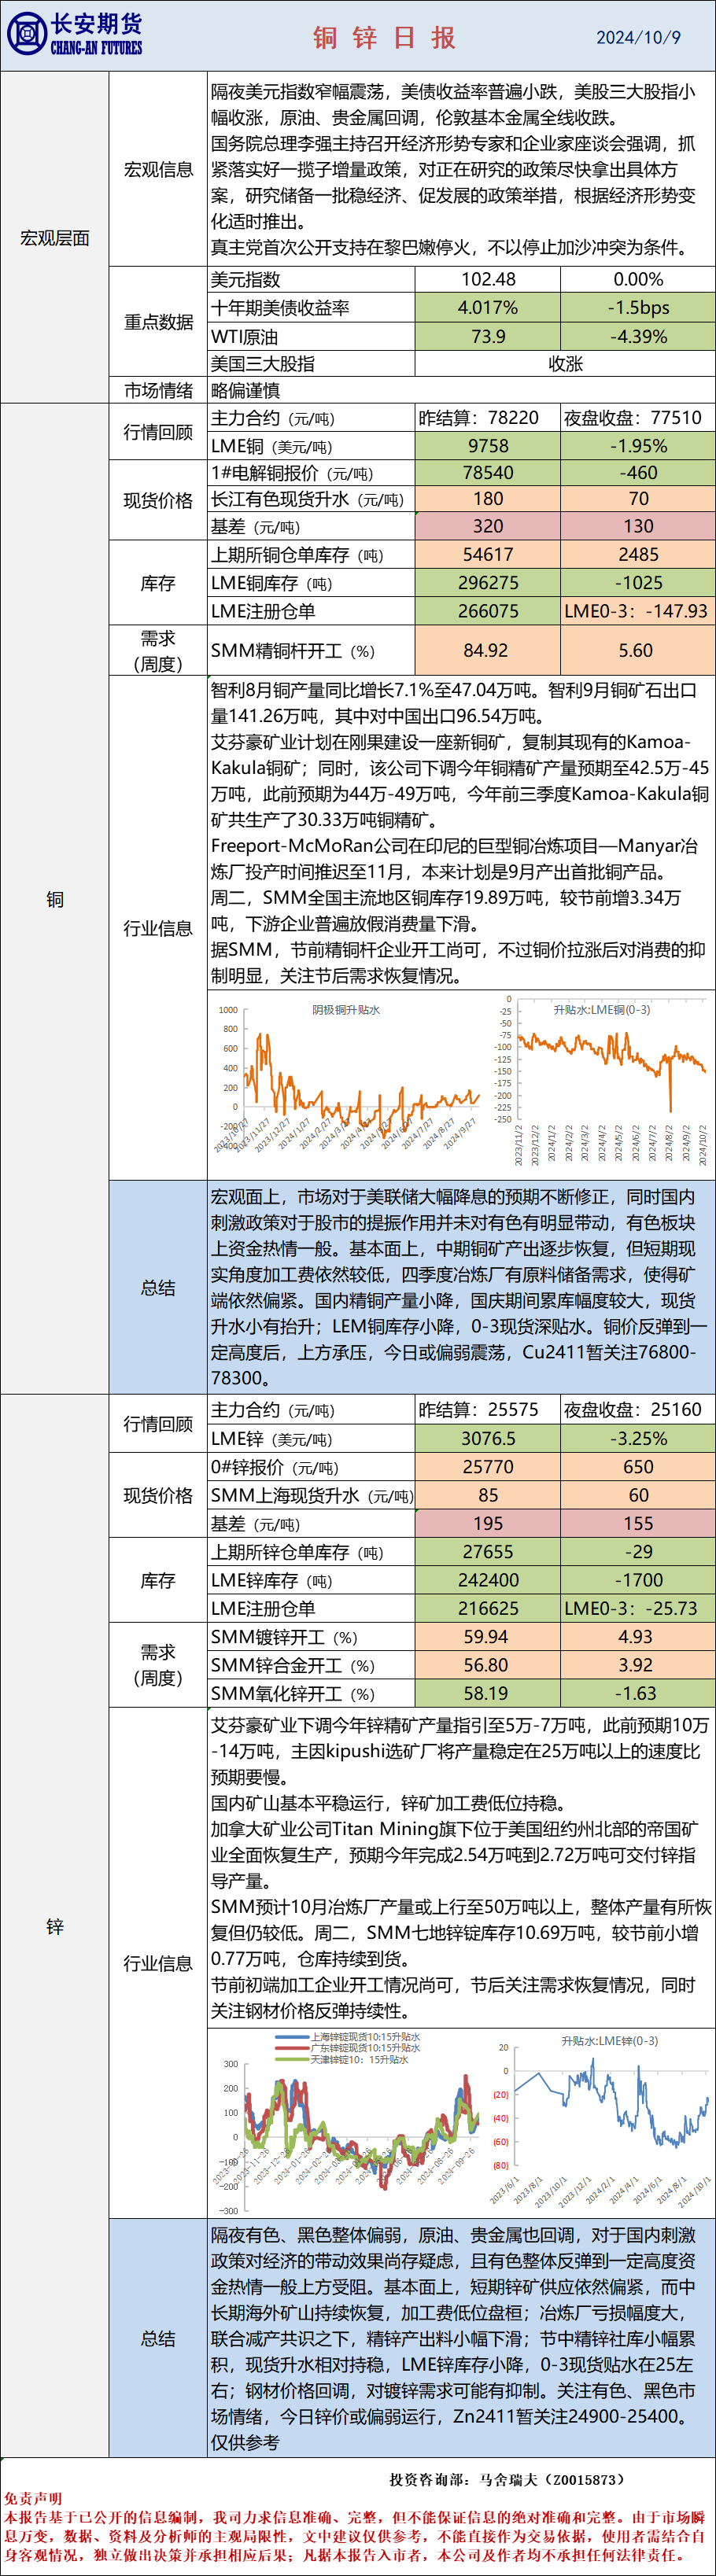Click the LME铜 price 9758
This screenshot has height=2576, width=716.
(488, 446)
